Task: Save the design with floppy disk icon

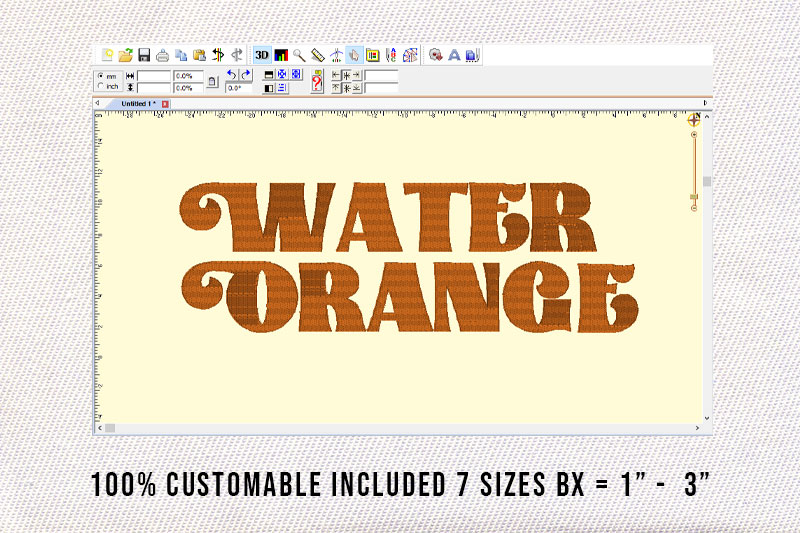Action: pos(144,55)
